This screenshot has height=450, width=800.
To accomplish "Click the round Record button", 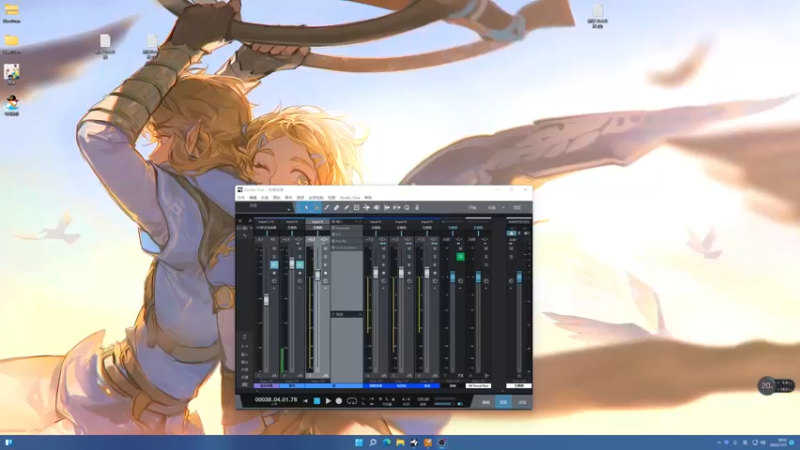I will tap(339, 401).
